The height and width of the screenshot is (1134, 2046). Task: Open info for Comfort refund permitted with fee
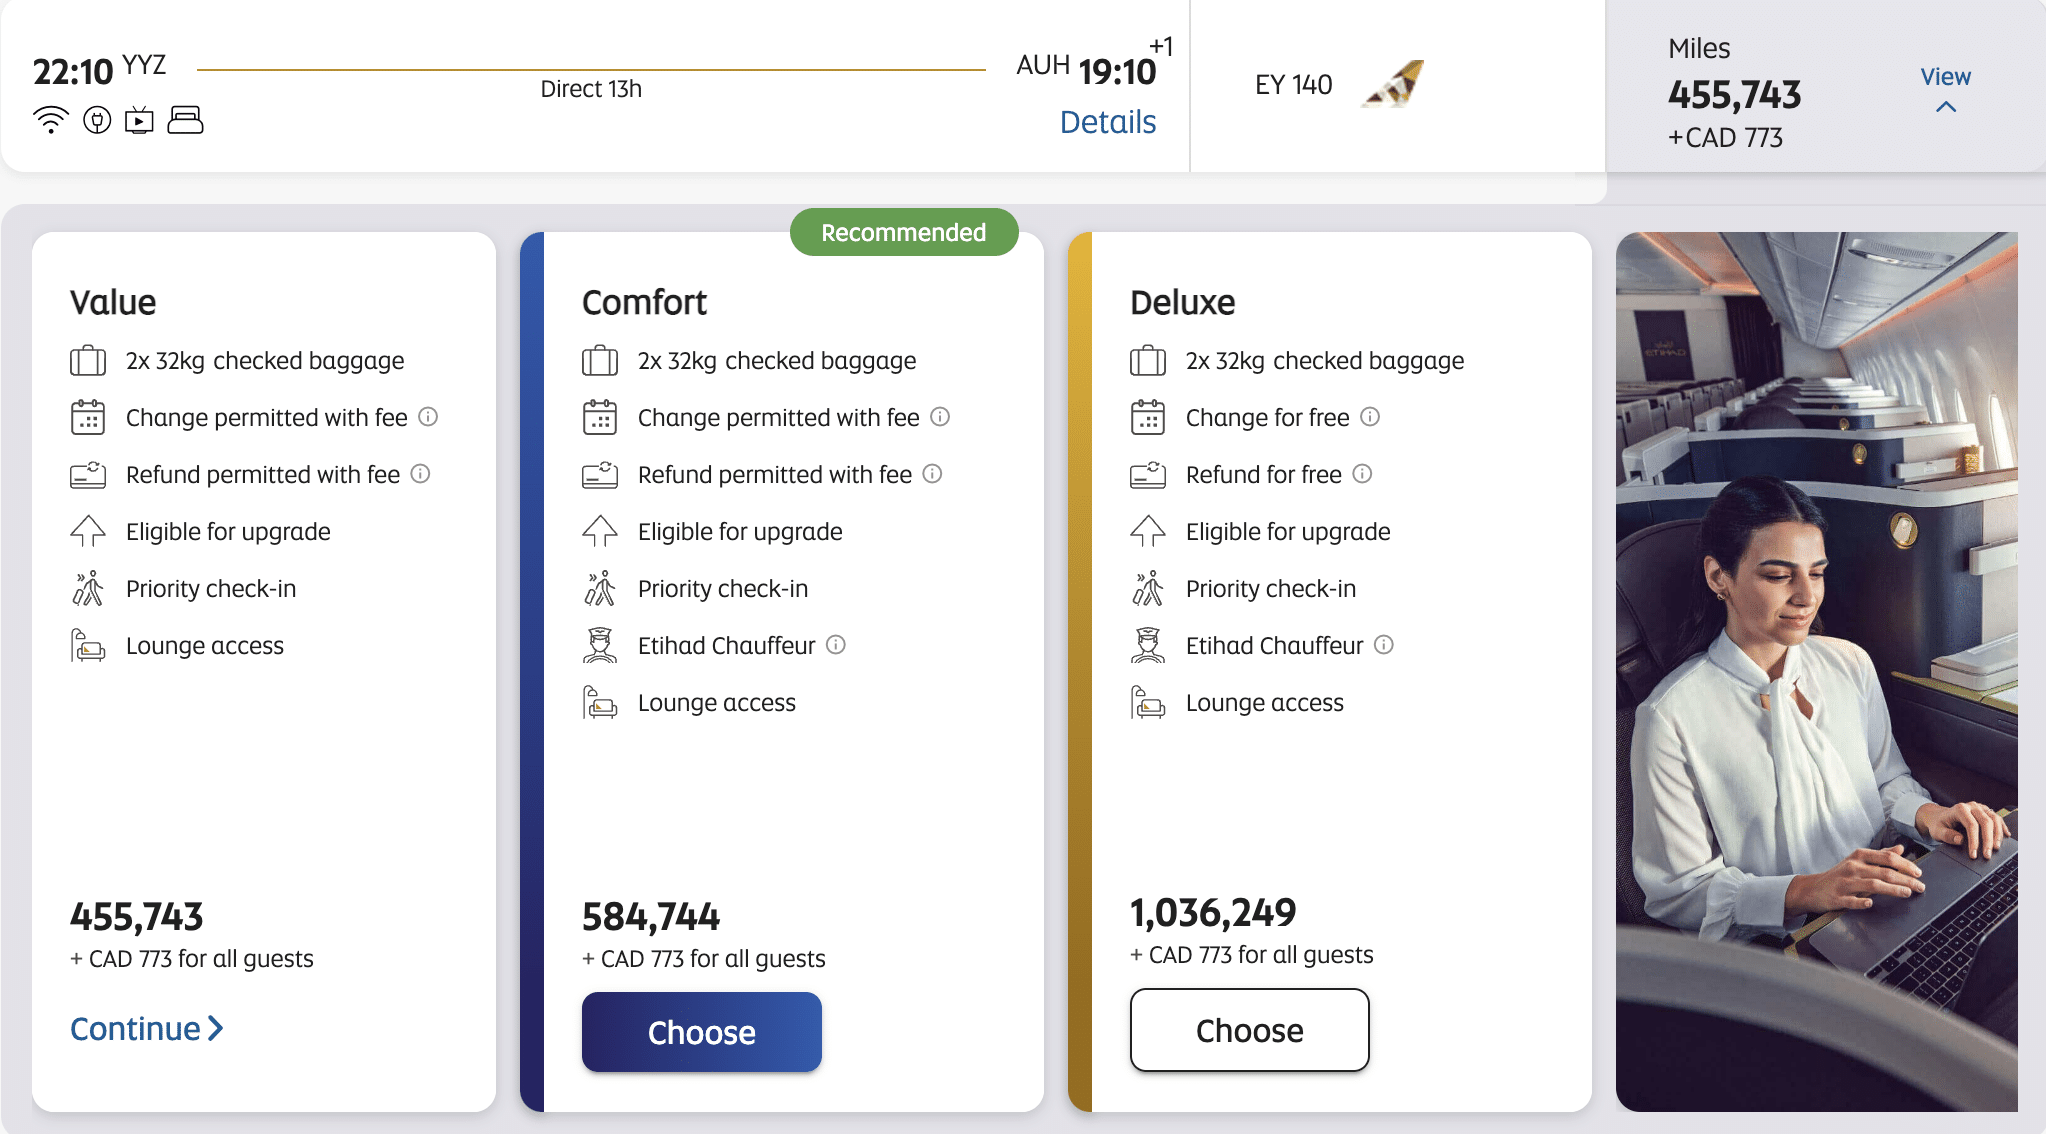pyautogui.click(x=932, y=474)
